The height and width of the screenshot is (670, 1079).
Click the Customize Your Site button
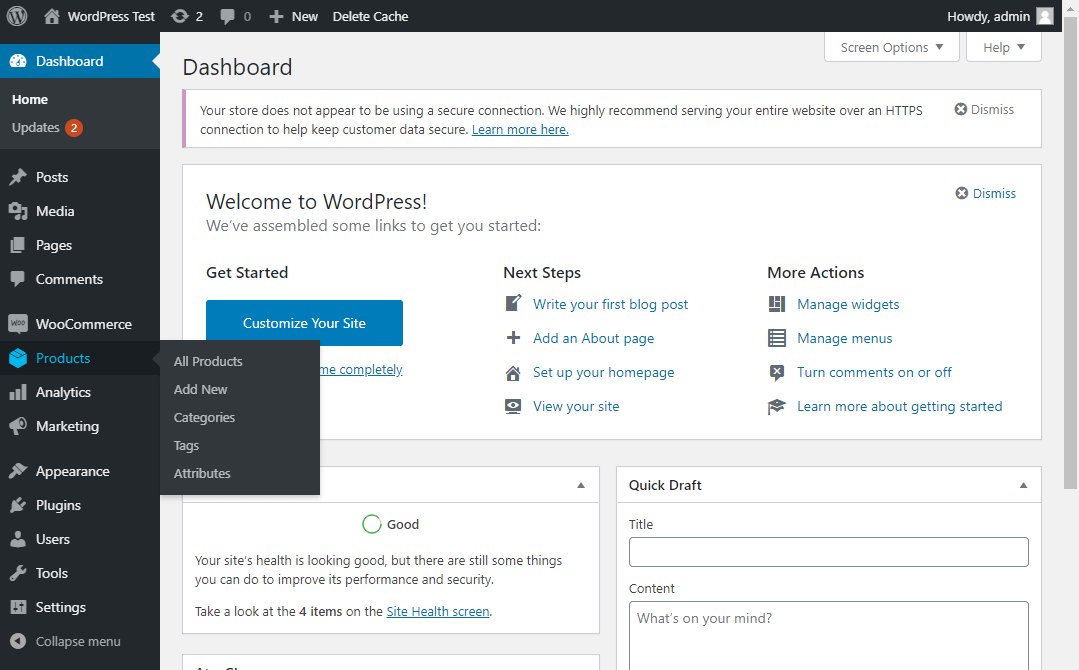[304, 323]
